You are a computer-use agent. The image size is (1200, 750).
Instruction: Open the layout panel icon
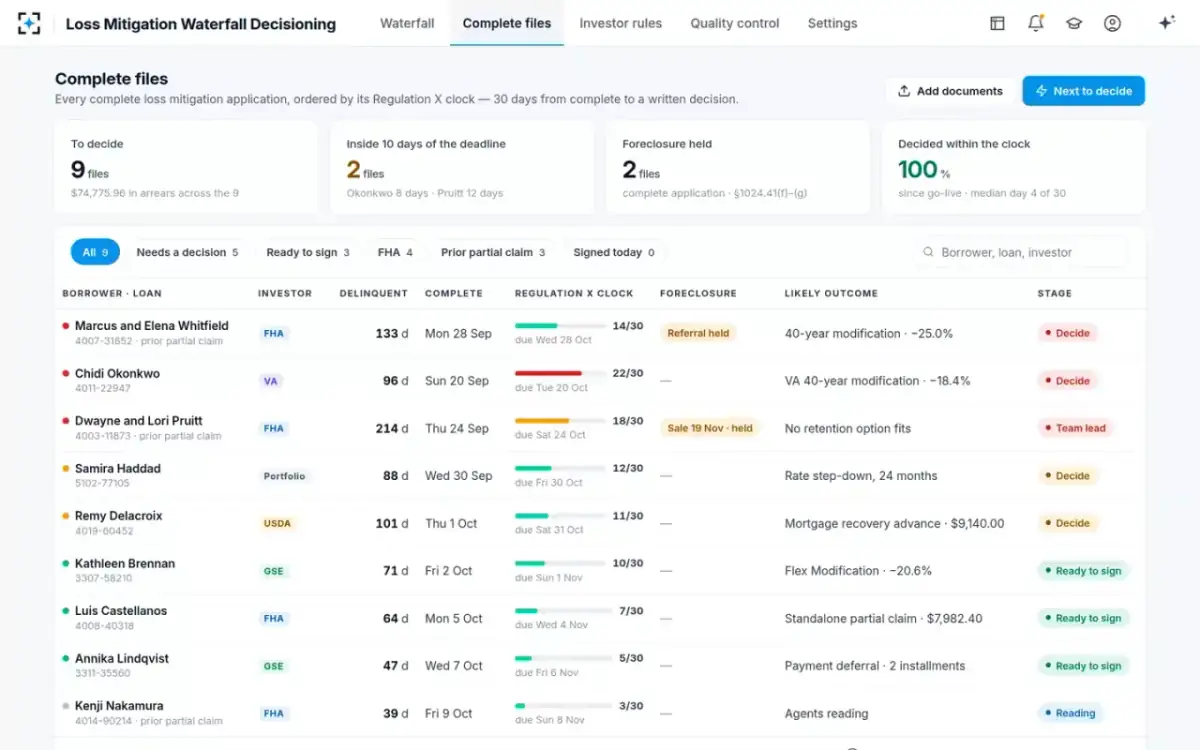click(997, 23)
